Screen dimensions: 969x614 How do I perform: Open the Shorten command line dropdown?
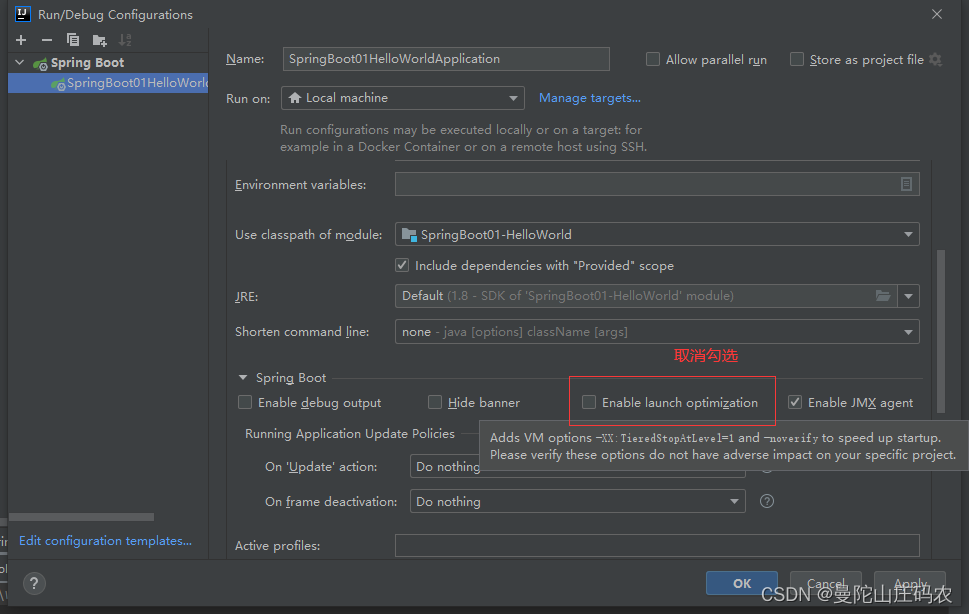(657, 332)
